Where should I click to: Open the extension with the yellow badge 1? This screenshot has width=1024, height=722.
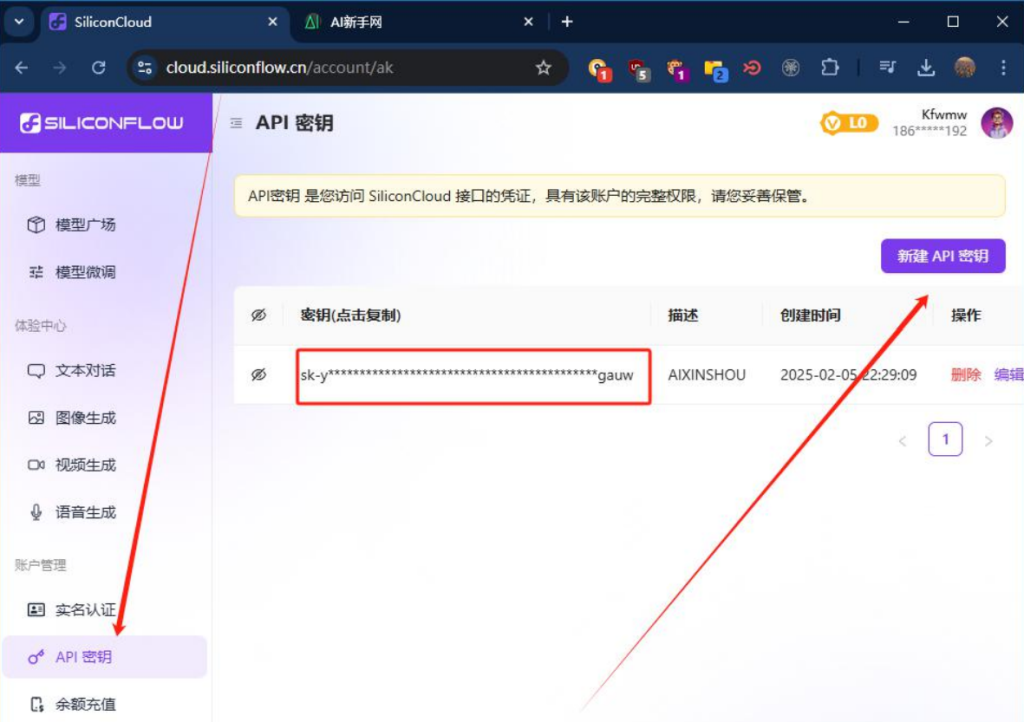599,68
